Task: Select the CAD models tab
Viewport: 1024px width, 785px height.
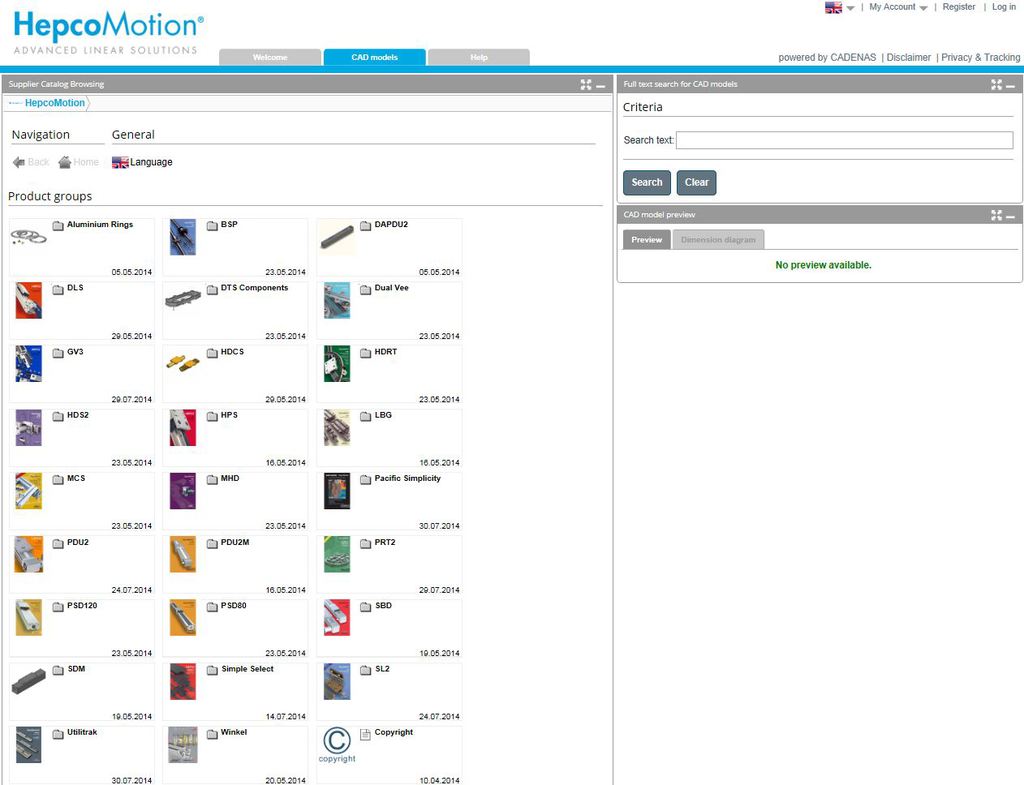Action: coord(374,57)
